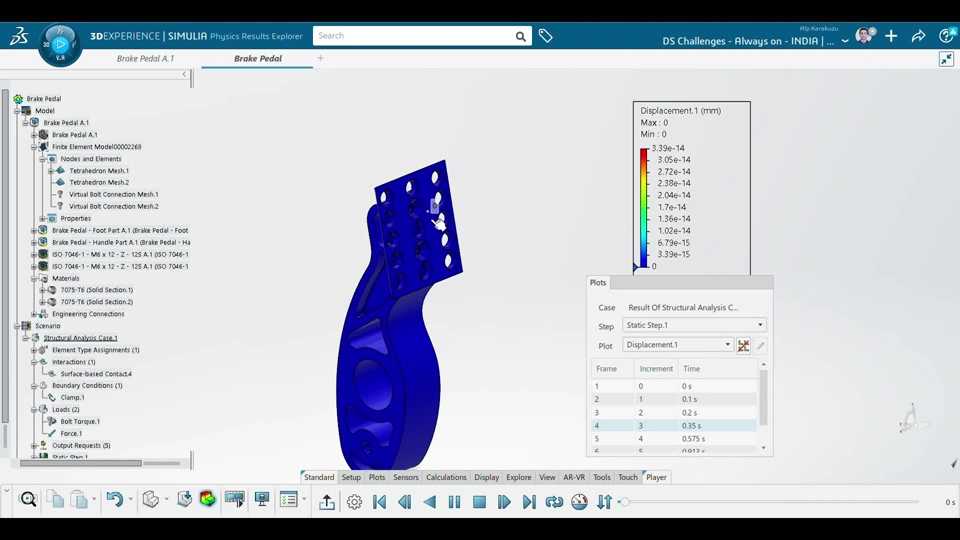Click the plus Add icon in header
This screenshot has width=960, height=540.
(x=891, y=36)
